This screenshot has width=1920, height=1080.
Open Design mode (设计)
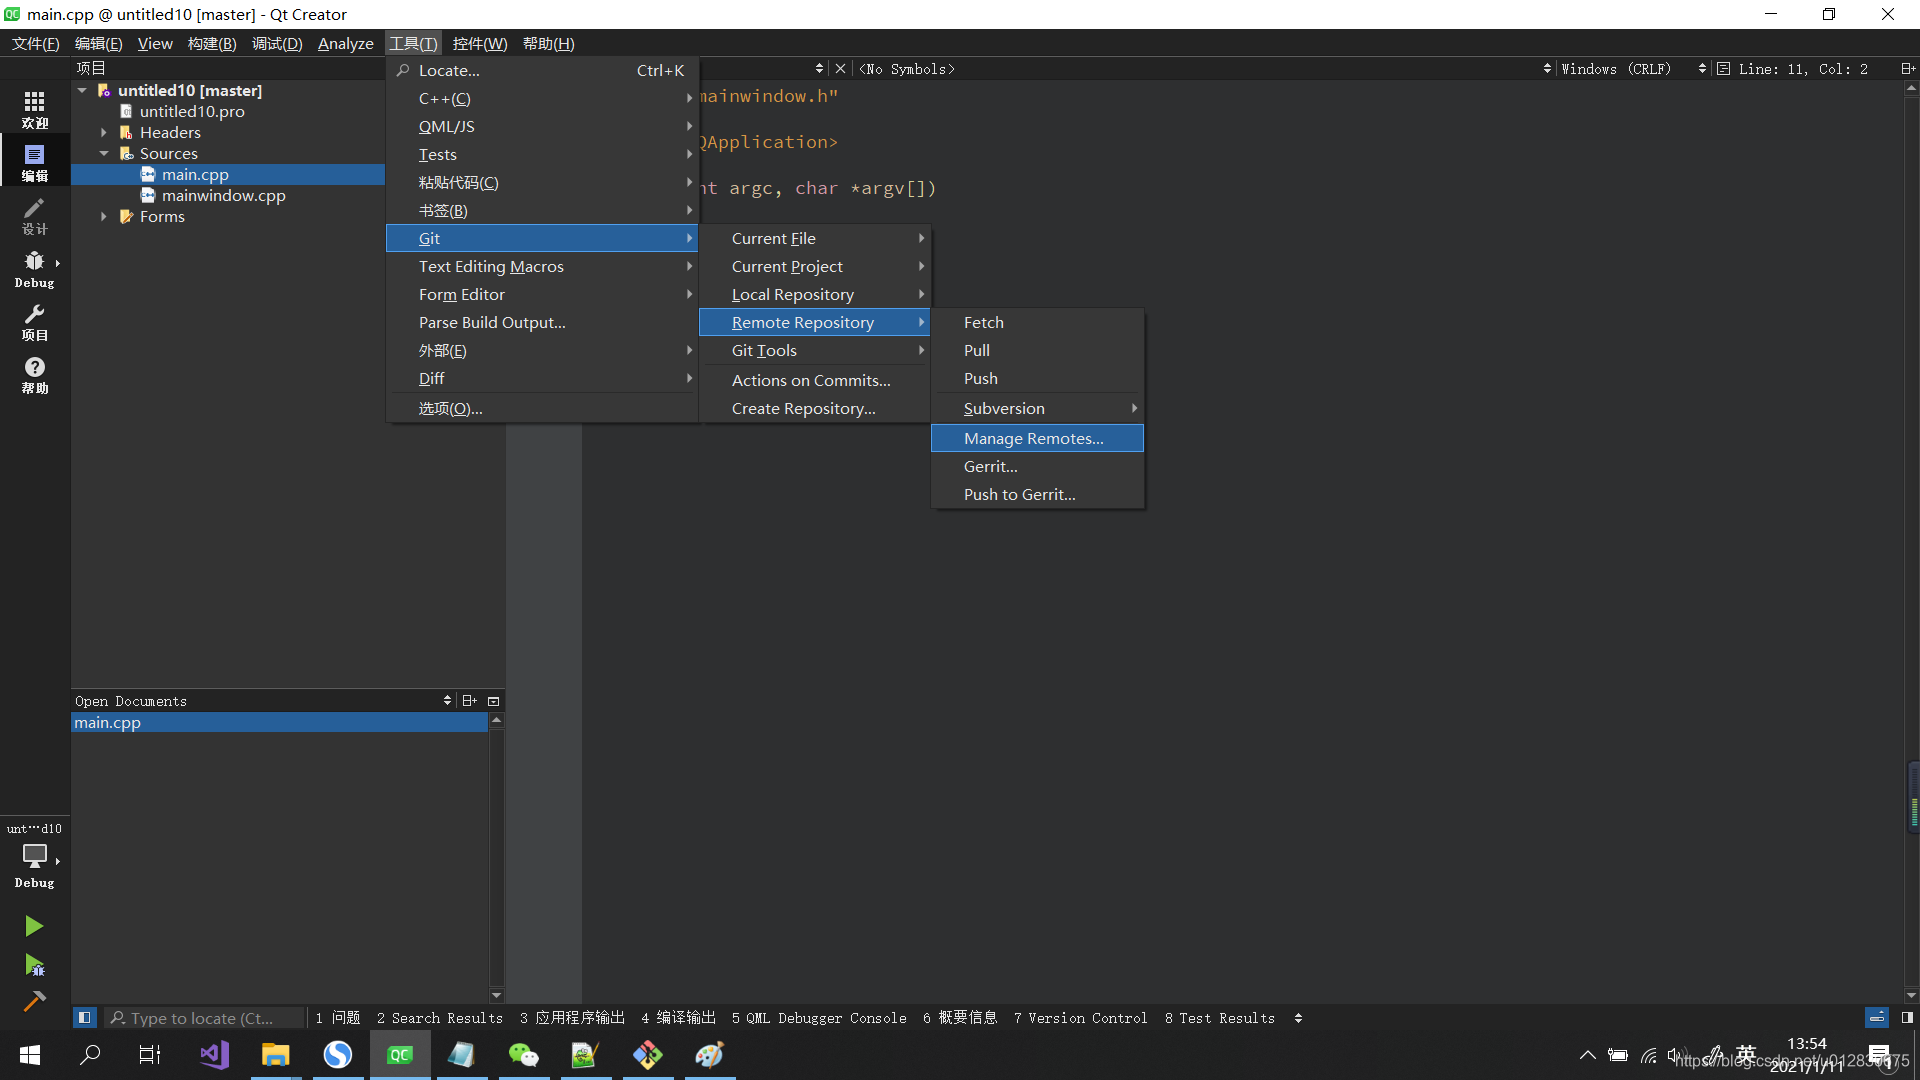(35, 215)
